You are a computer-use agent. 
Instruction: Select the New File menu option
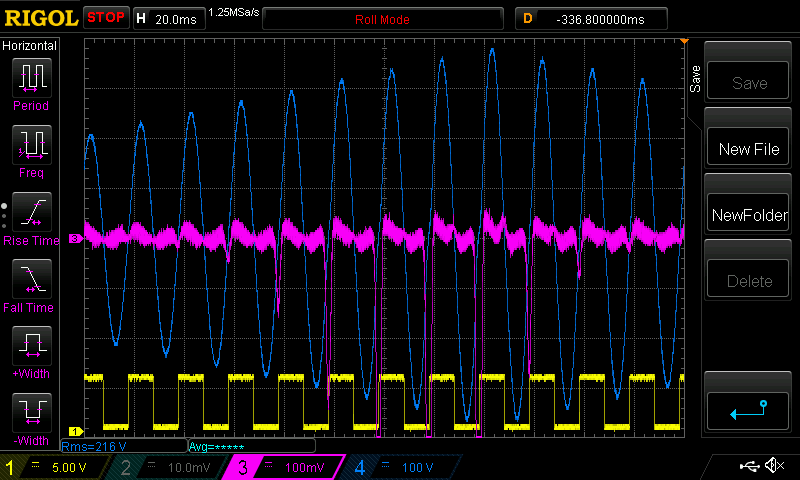tap(749, 149)
